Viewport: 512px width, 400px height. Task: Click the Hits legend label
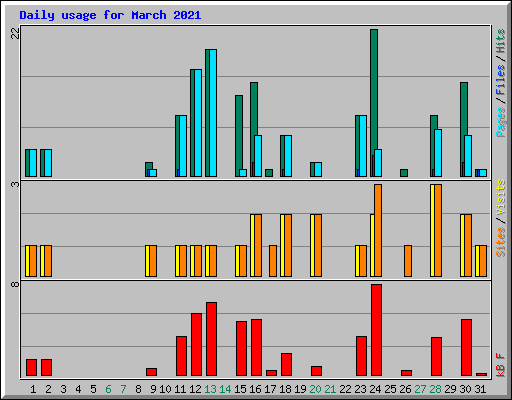pos(501,41)
